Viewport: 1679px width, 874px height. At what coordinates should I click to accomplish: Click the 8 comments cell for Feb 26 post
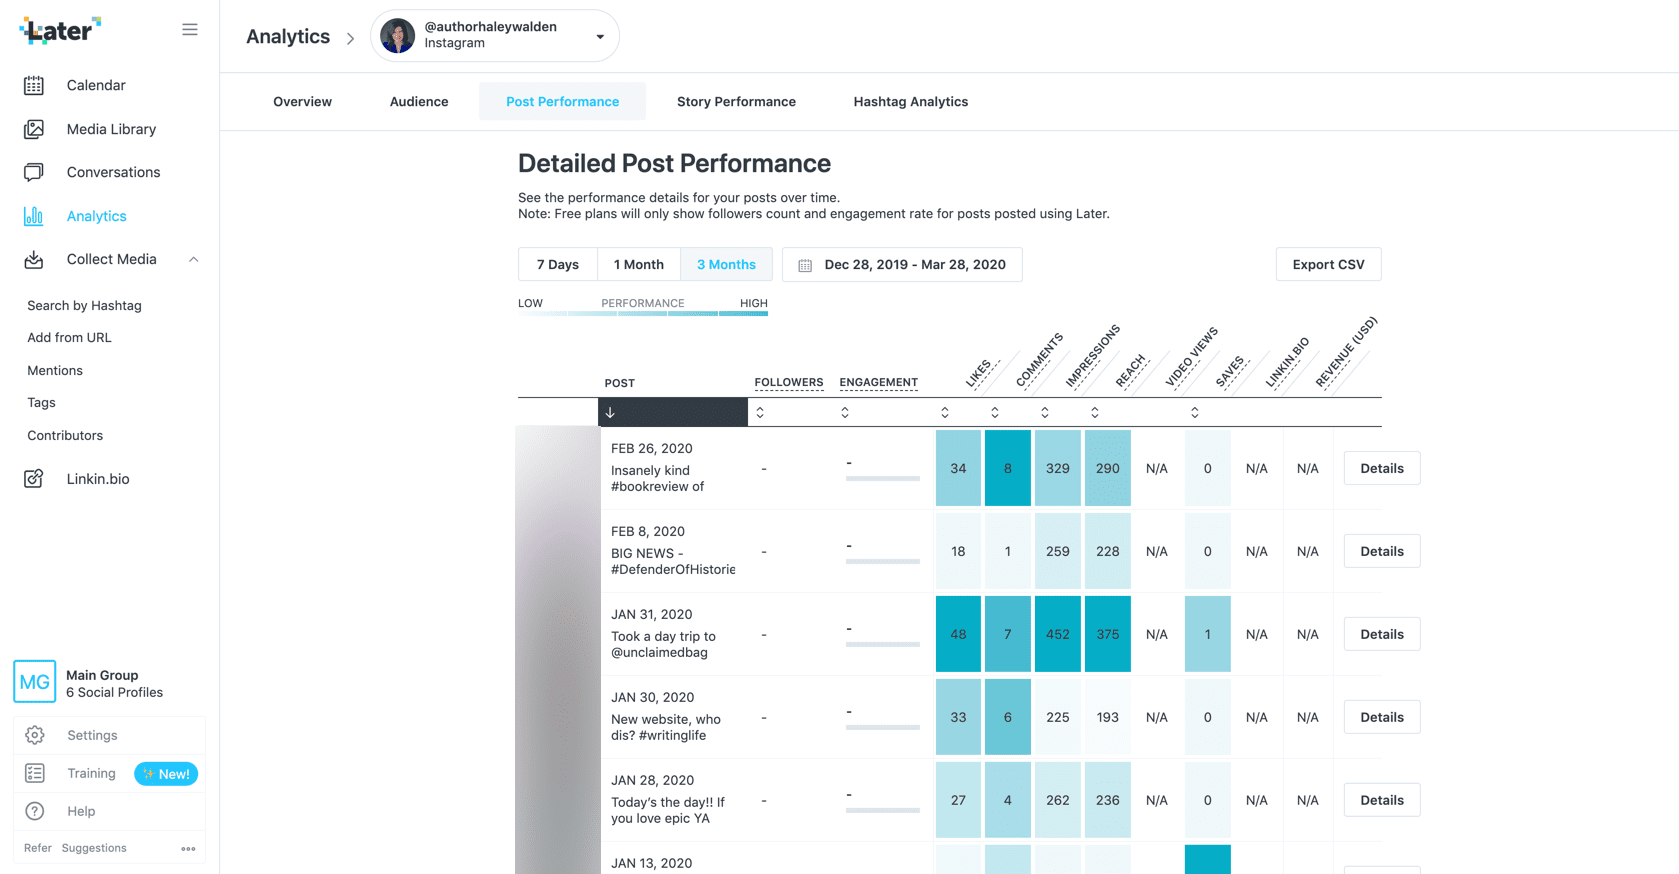tap(1008, 468)
